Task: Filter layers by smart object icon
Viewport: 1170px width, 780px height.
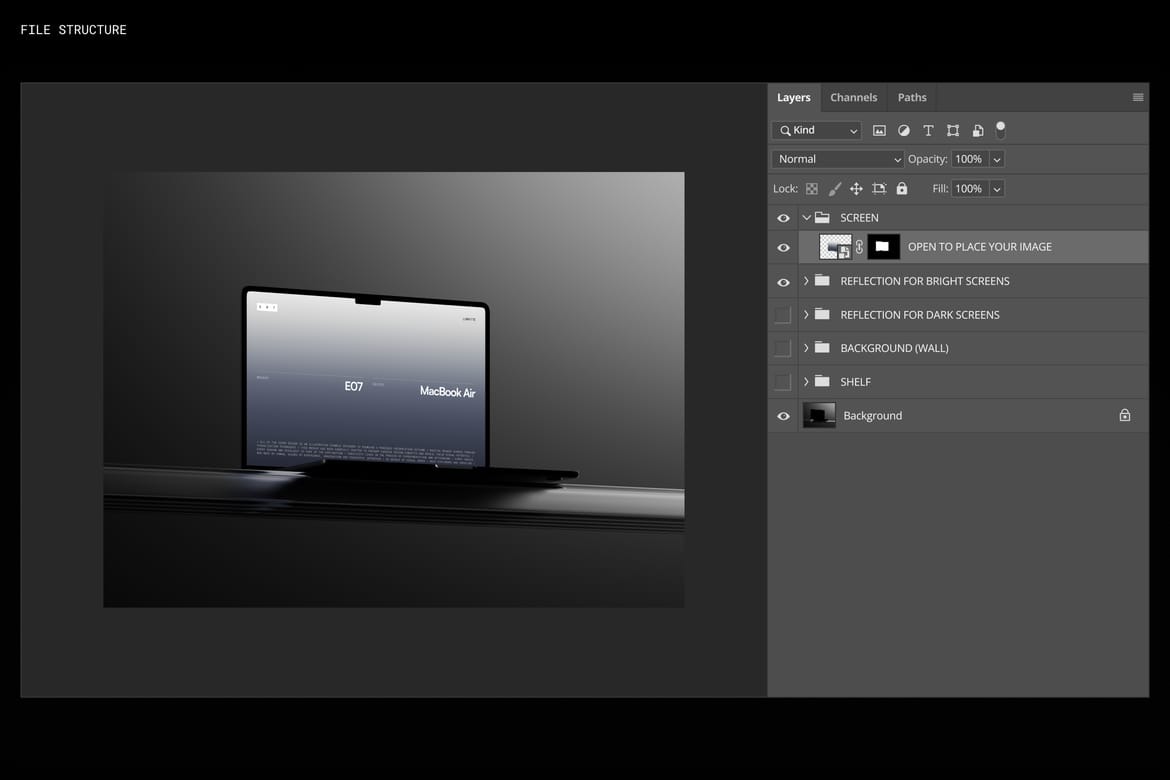Action: tap(977, 131)
